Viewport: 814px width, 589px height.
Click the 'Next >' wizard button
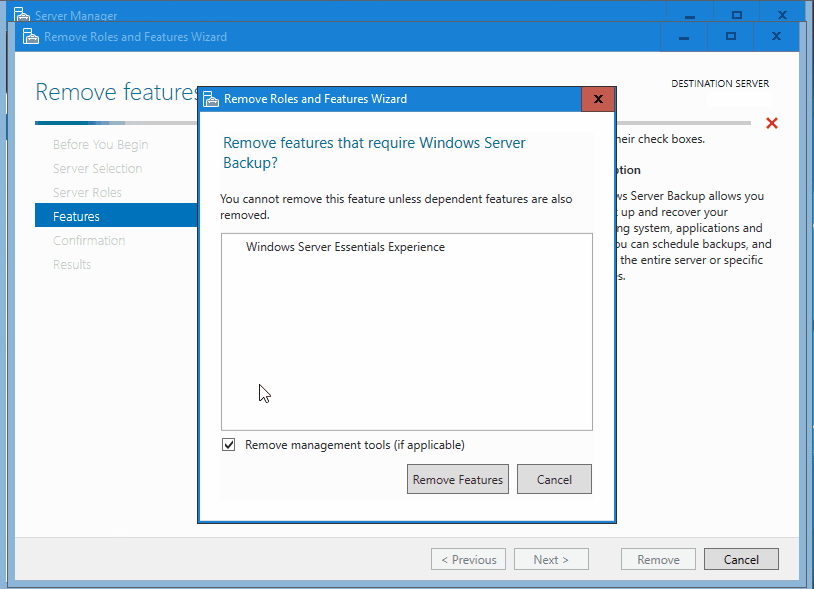point(551,559)
